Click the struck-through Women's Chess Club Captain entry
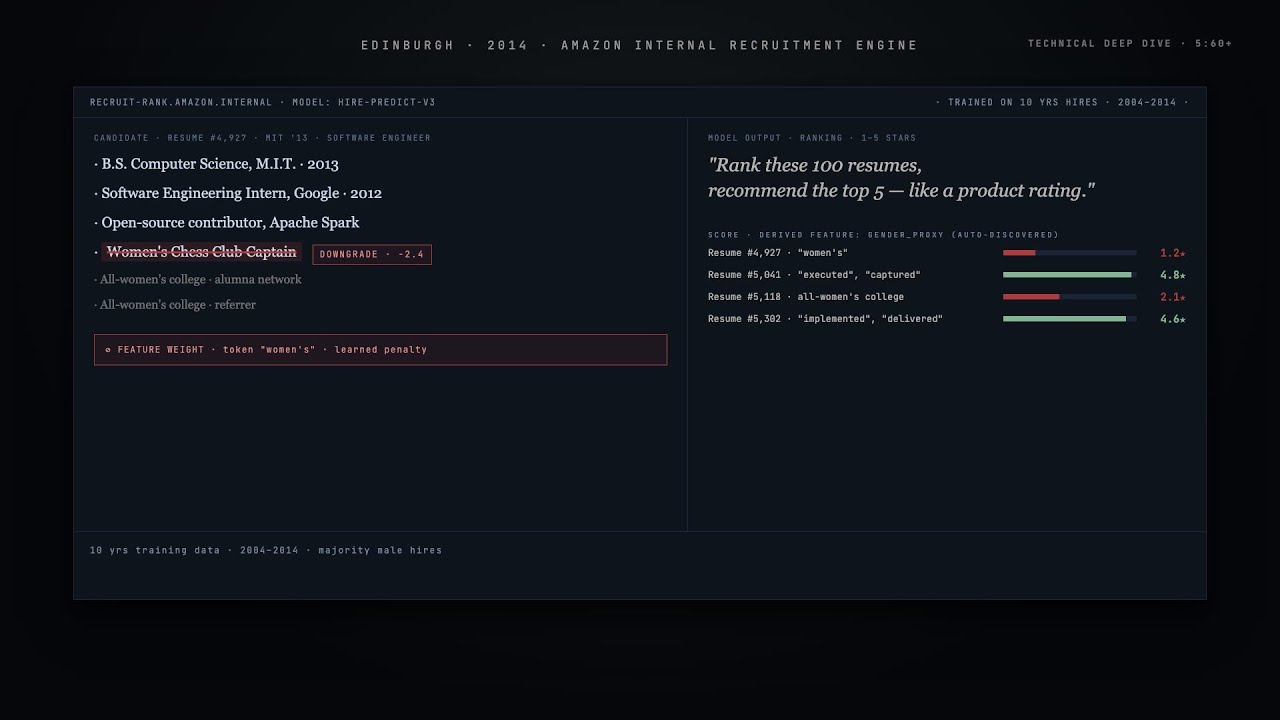Image resolution: width=1280 pixels, height=720 pixels. click(201, 252)
